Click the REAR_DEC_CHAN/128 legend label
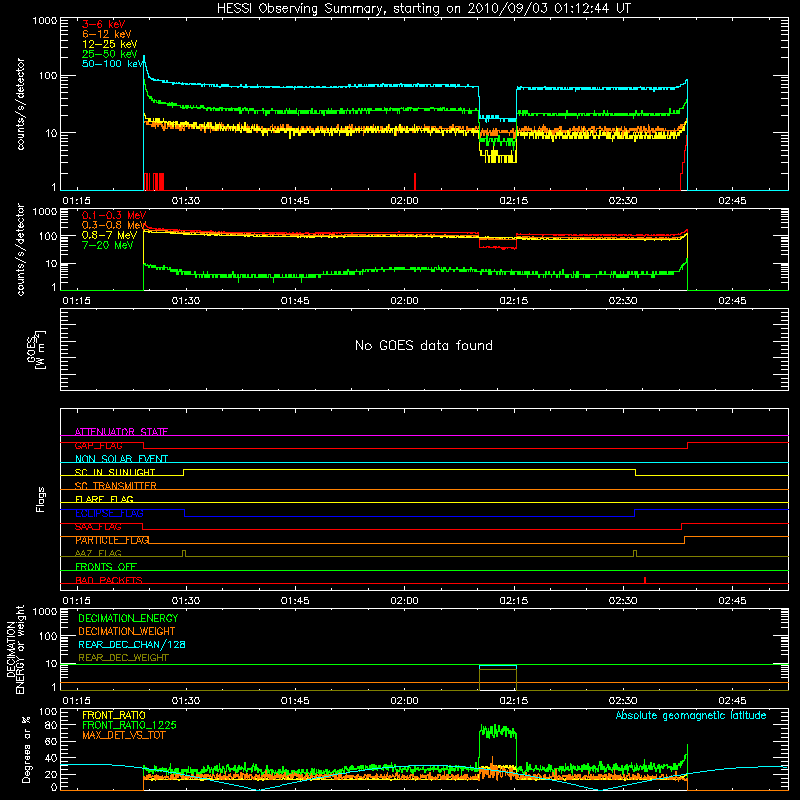The height and width of the screenshot is (800, 800). (x=132, y=644)
